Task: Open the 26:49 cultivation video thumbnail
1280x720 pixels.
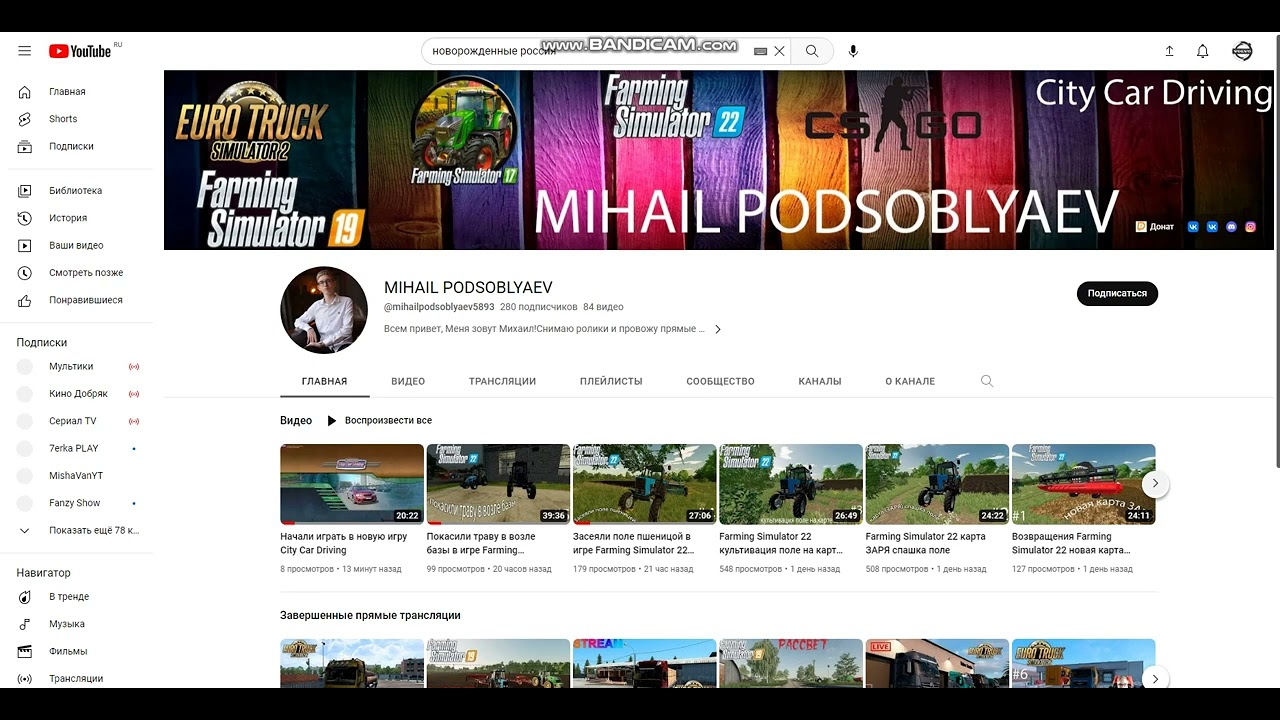Action: point(791,484)
